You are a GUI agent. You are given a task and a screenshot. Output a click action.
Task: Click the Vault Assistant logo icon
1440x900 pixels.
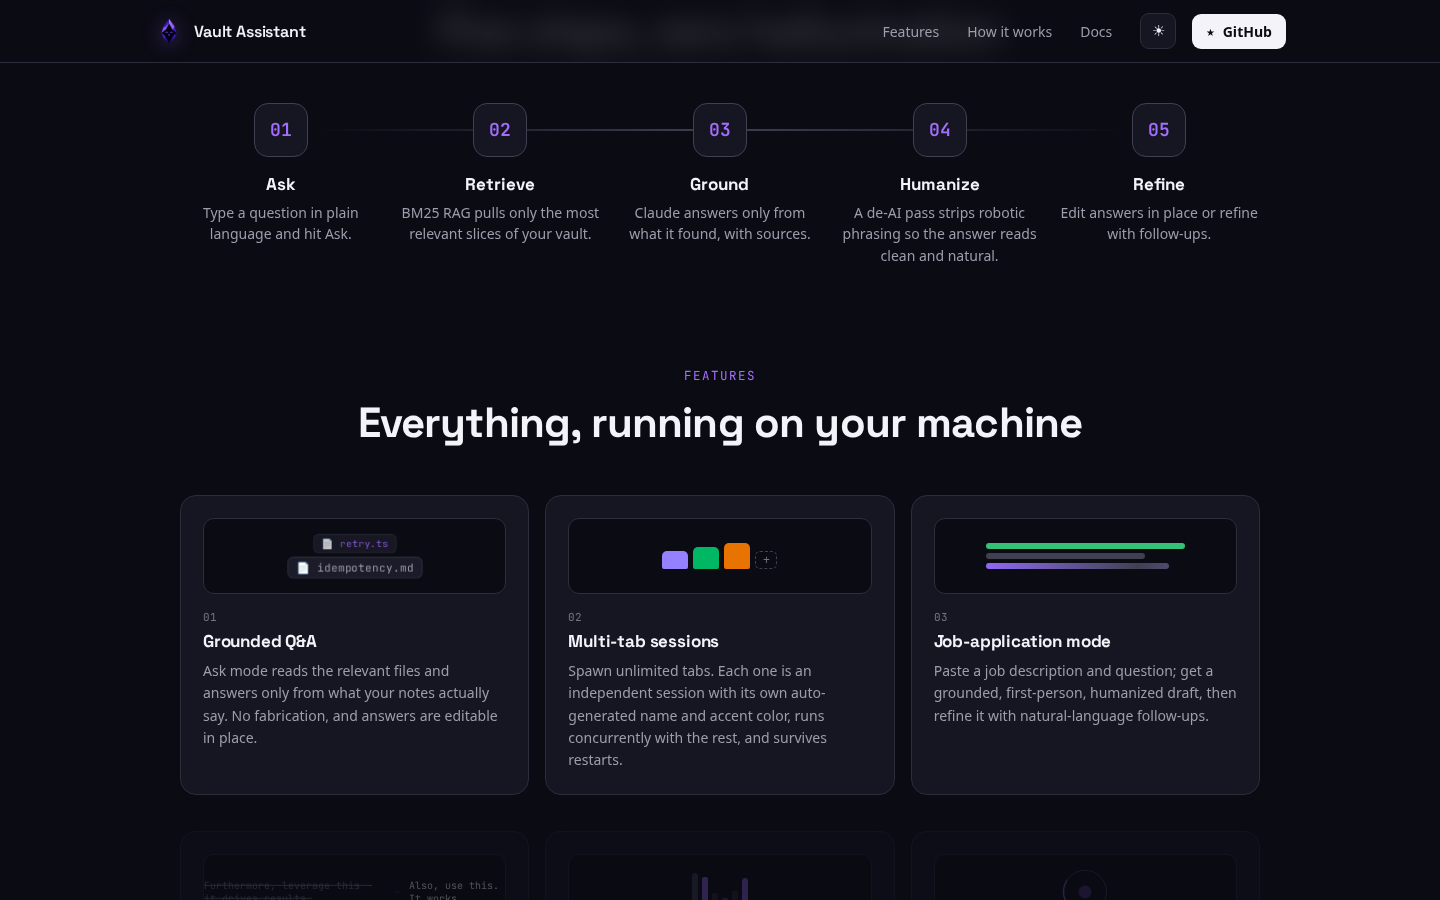pyautogui.click(x=169, y=31)
